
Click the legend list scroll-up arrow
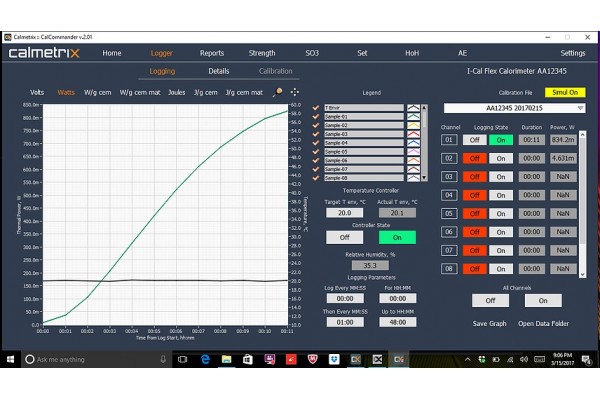coord(424,108)
